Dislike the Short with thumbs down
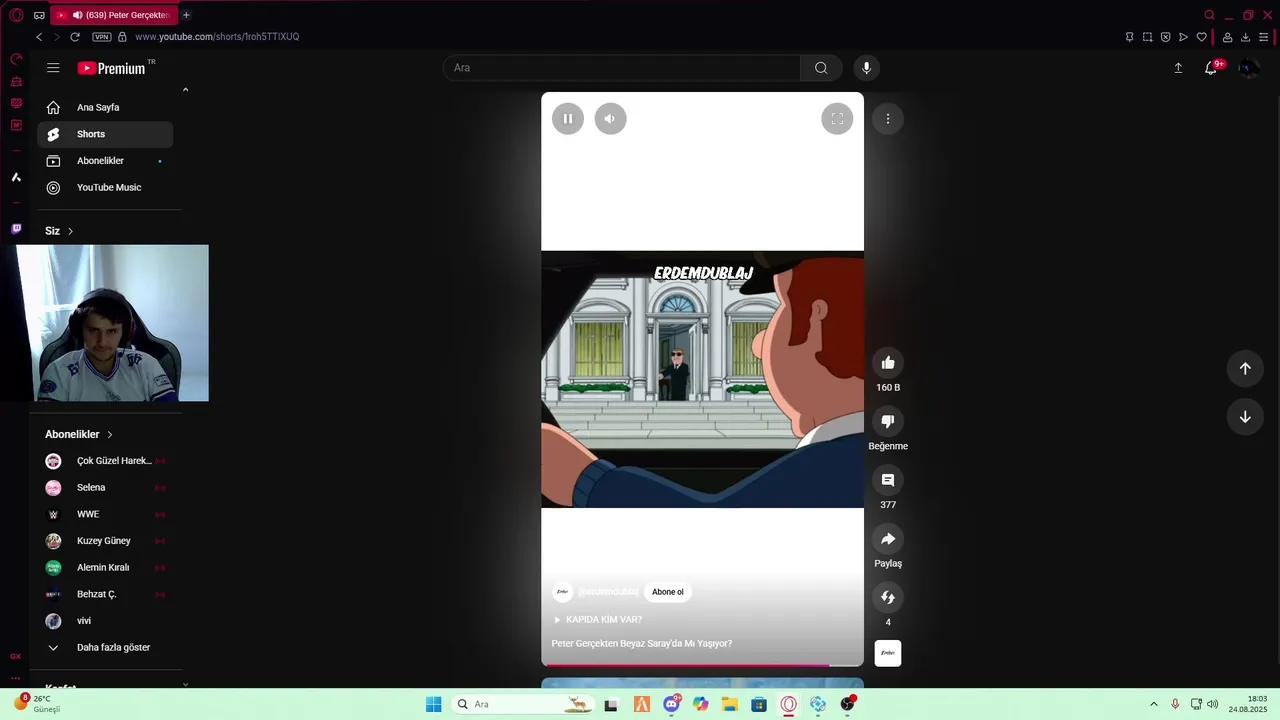The image size is (1280, 720). (888, 421)
